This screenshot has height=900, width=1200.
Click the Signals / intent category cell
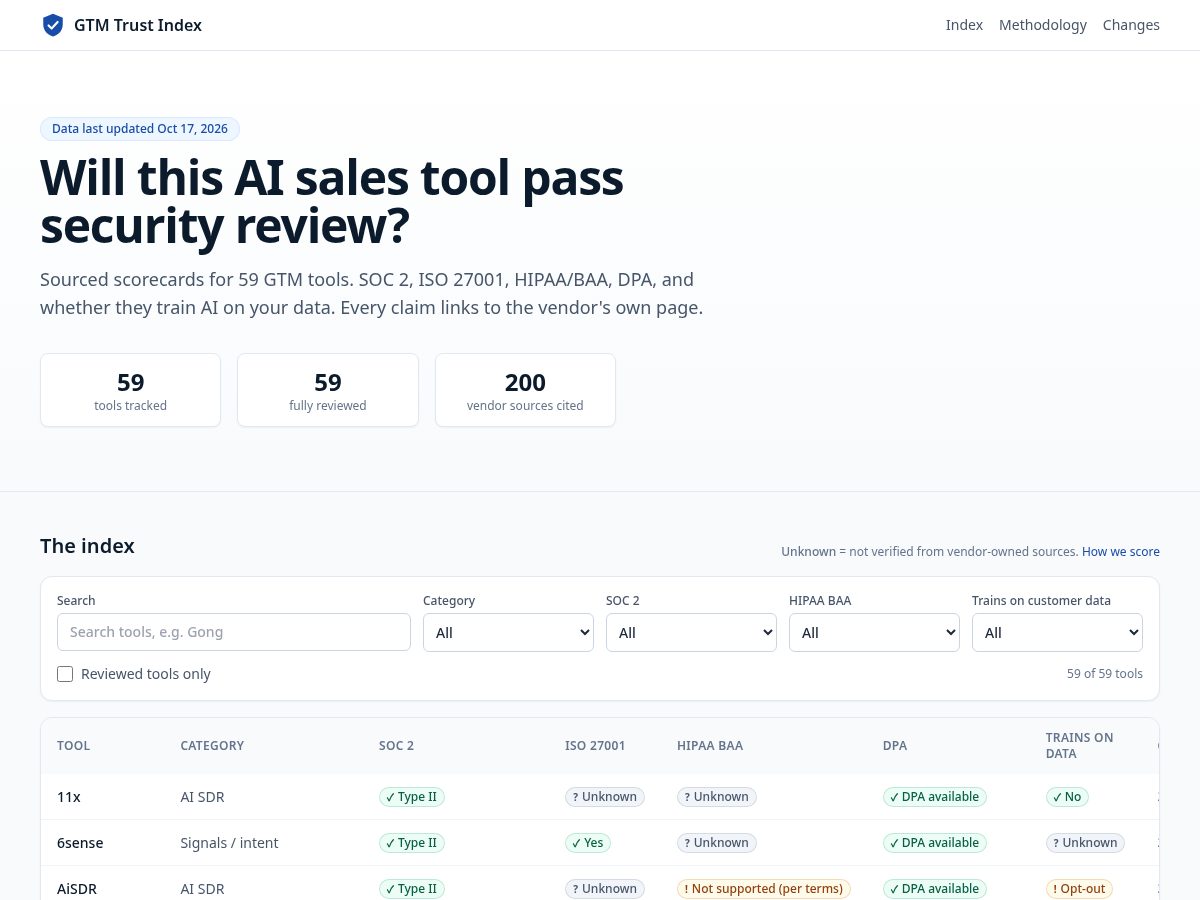click(x=230, y=843)
